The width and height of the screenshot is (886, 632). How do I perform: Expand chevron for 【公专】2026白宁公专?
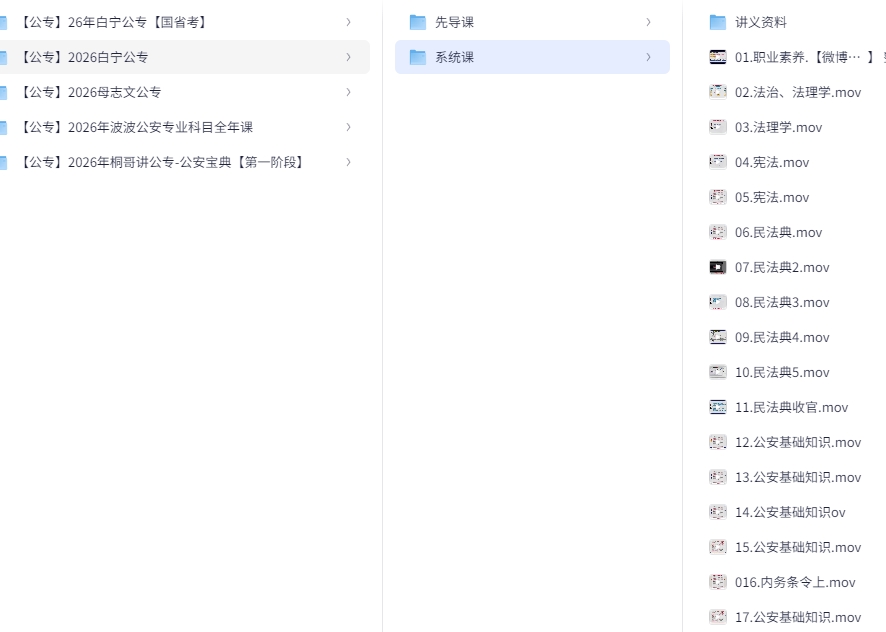[x=349, y=57]
